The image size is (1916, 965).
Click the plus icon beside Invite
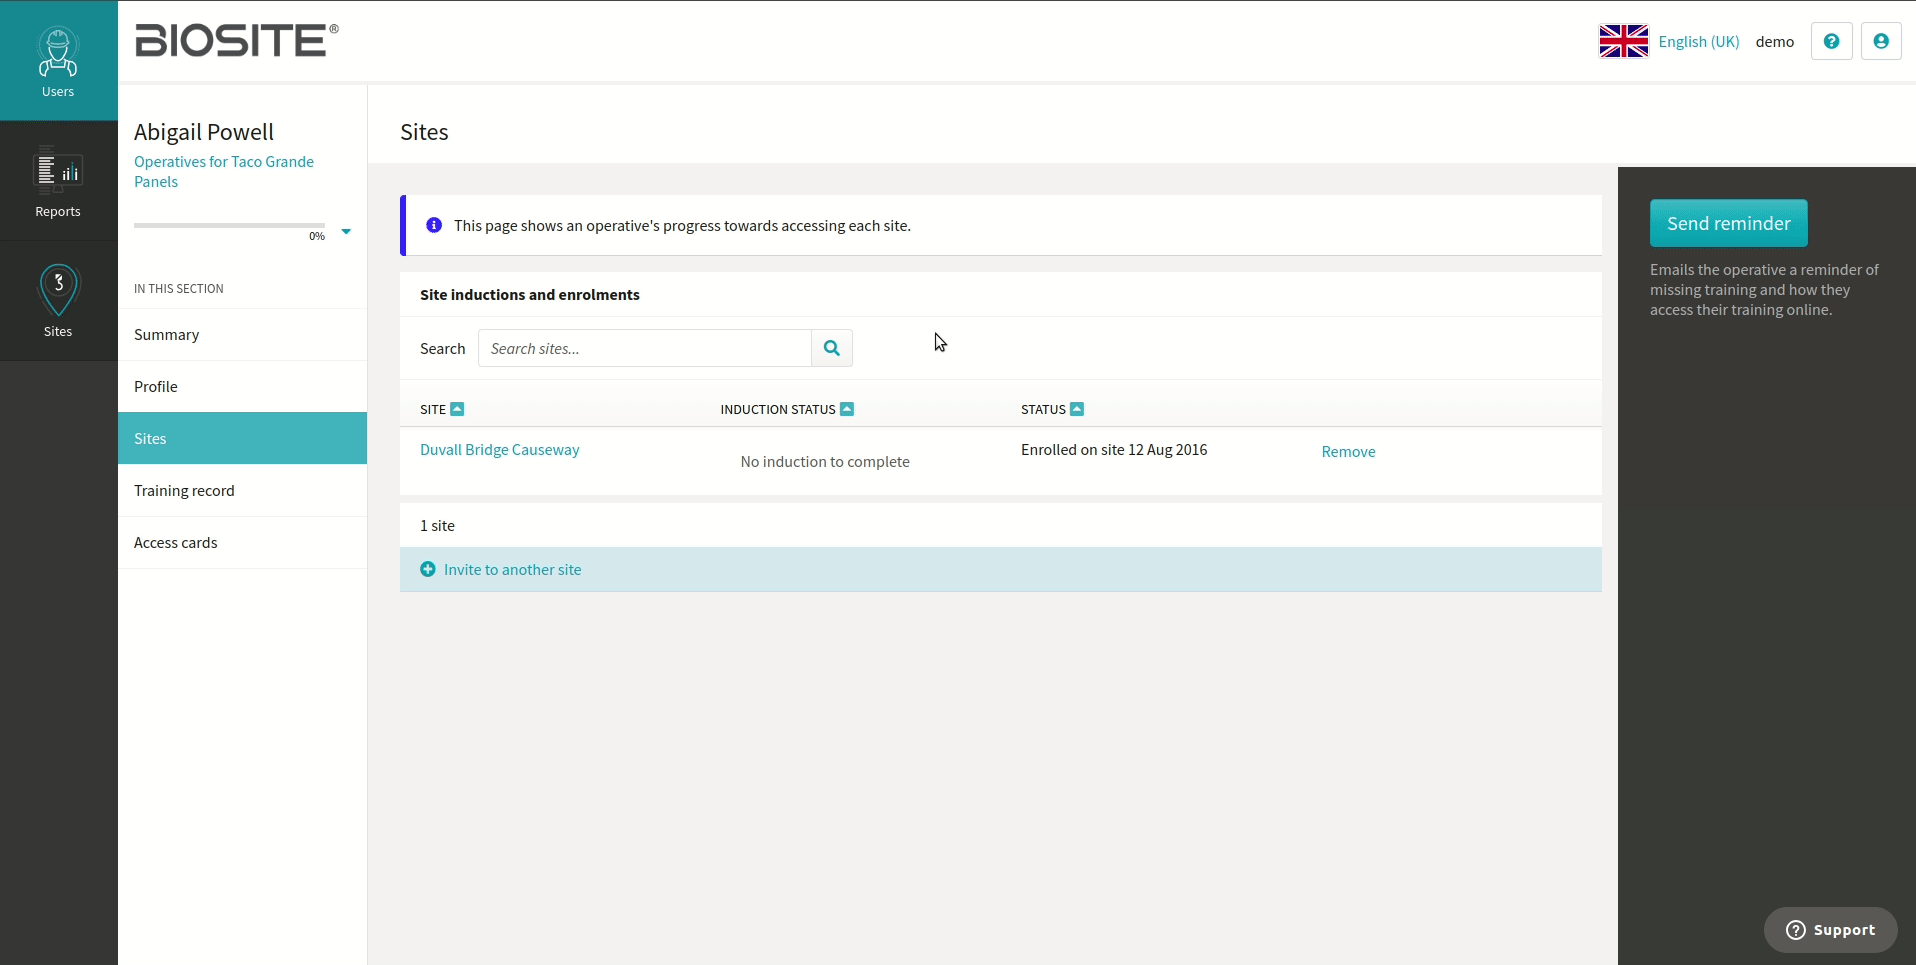point(428,569)
